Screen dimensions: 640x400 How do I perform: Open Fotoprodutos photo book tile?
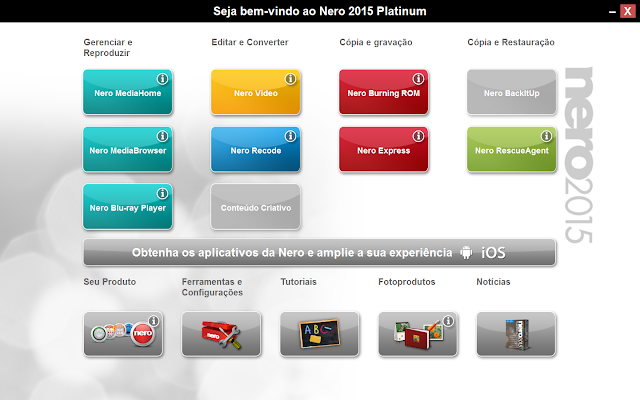418,334
